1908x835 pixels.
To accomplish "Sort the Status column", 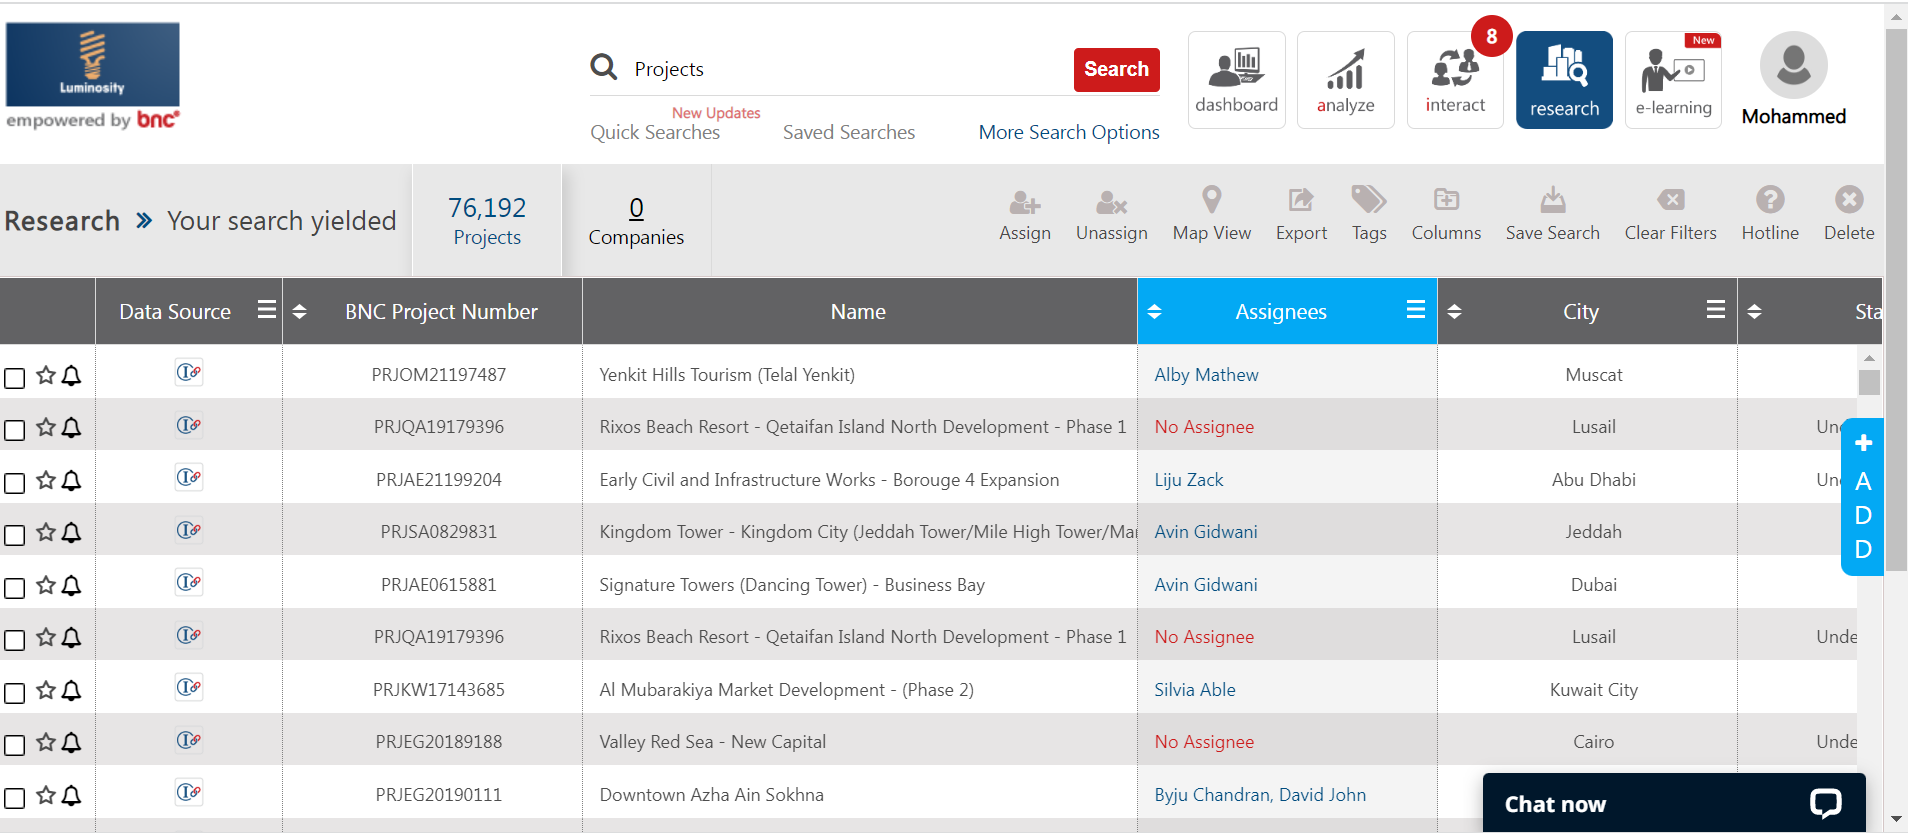I will [x=1754, y=312].
